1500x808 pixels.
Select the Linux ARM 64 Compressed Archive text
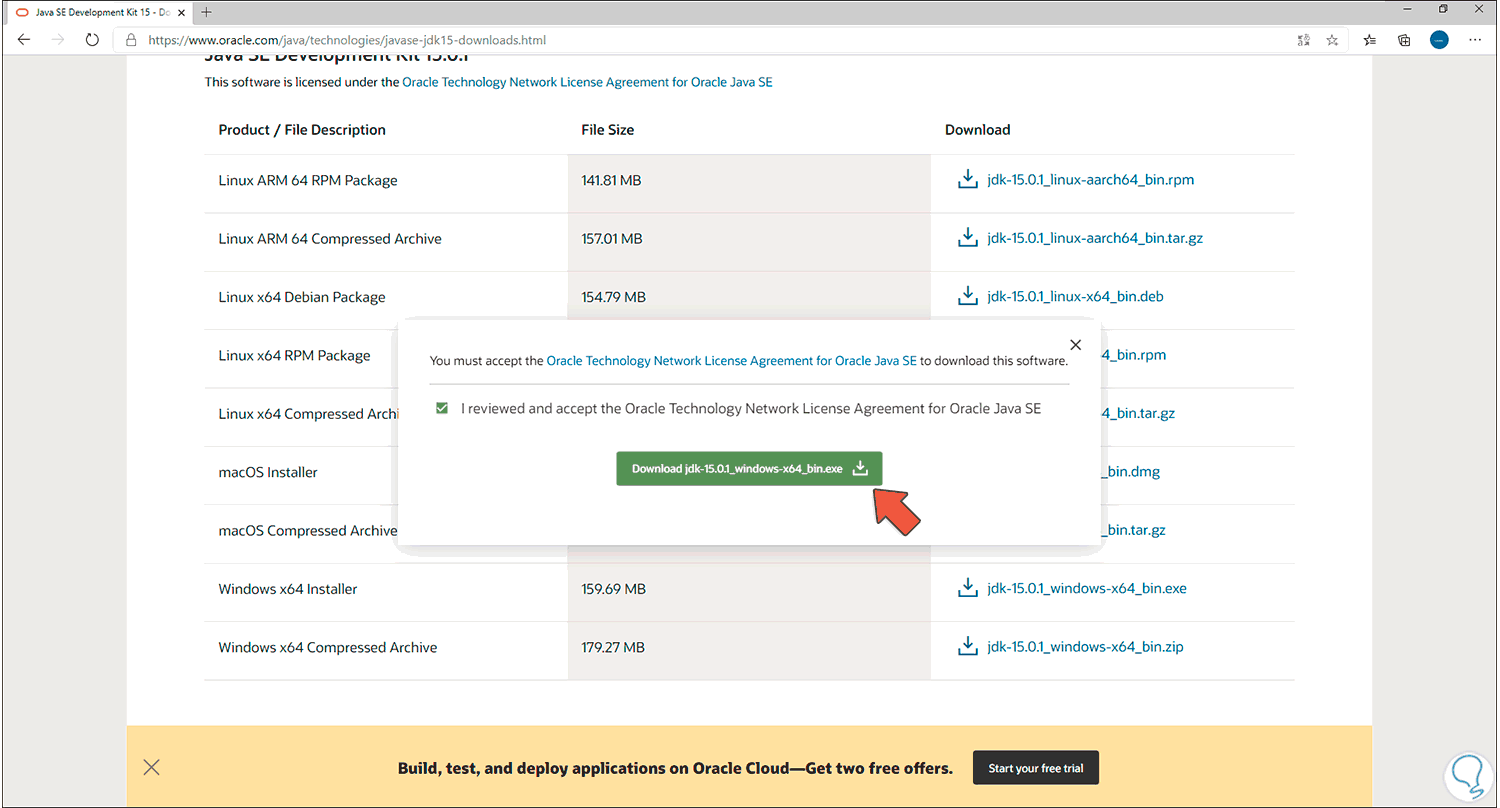point(330,239)
